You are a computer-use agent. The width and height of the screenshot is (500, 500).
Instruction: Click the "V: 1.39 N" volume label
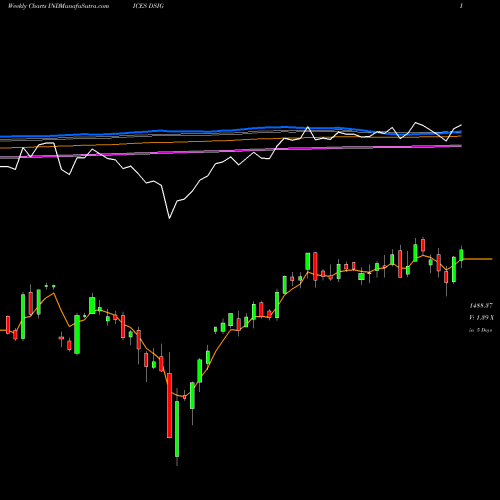(x=481, y=318)
